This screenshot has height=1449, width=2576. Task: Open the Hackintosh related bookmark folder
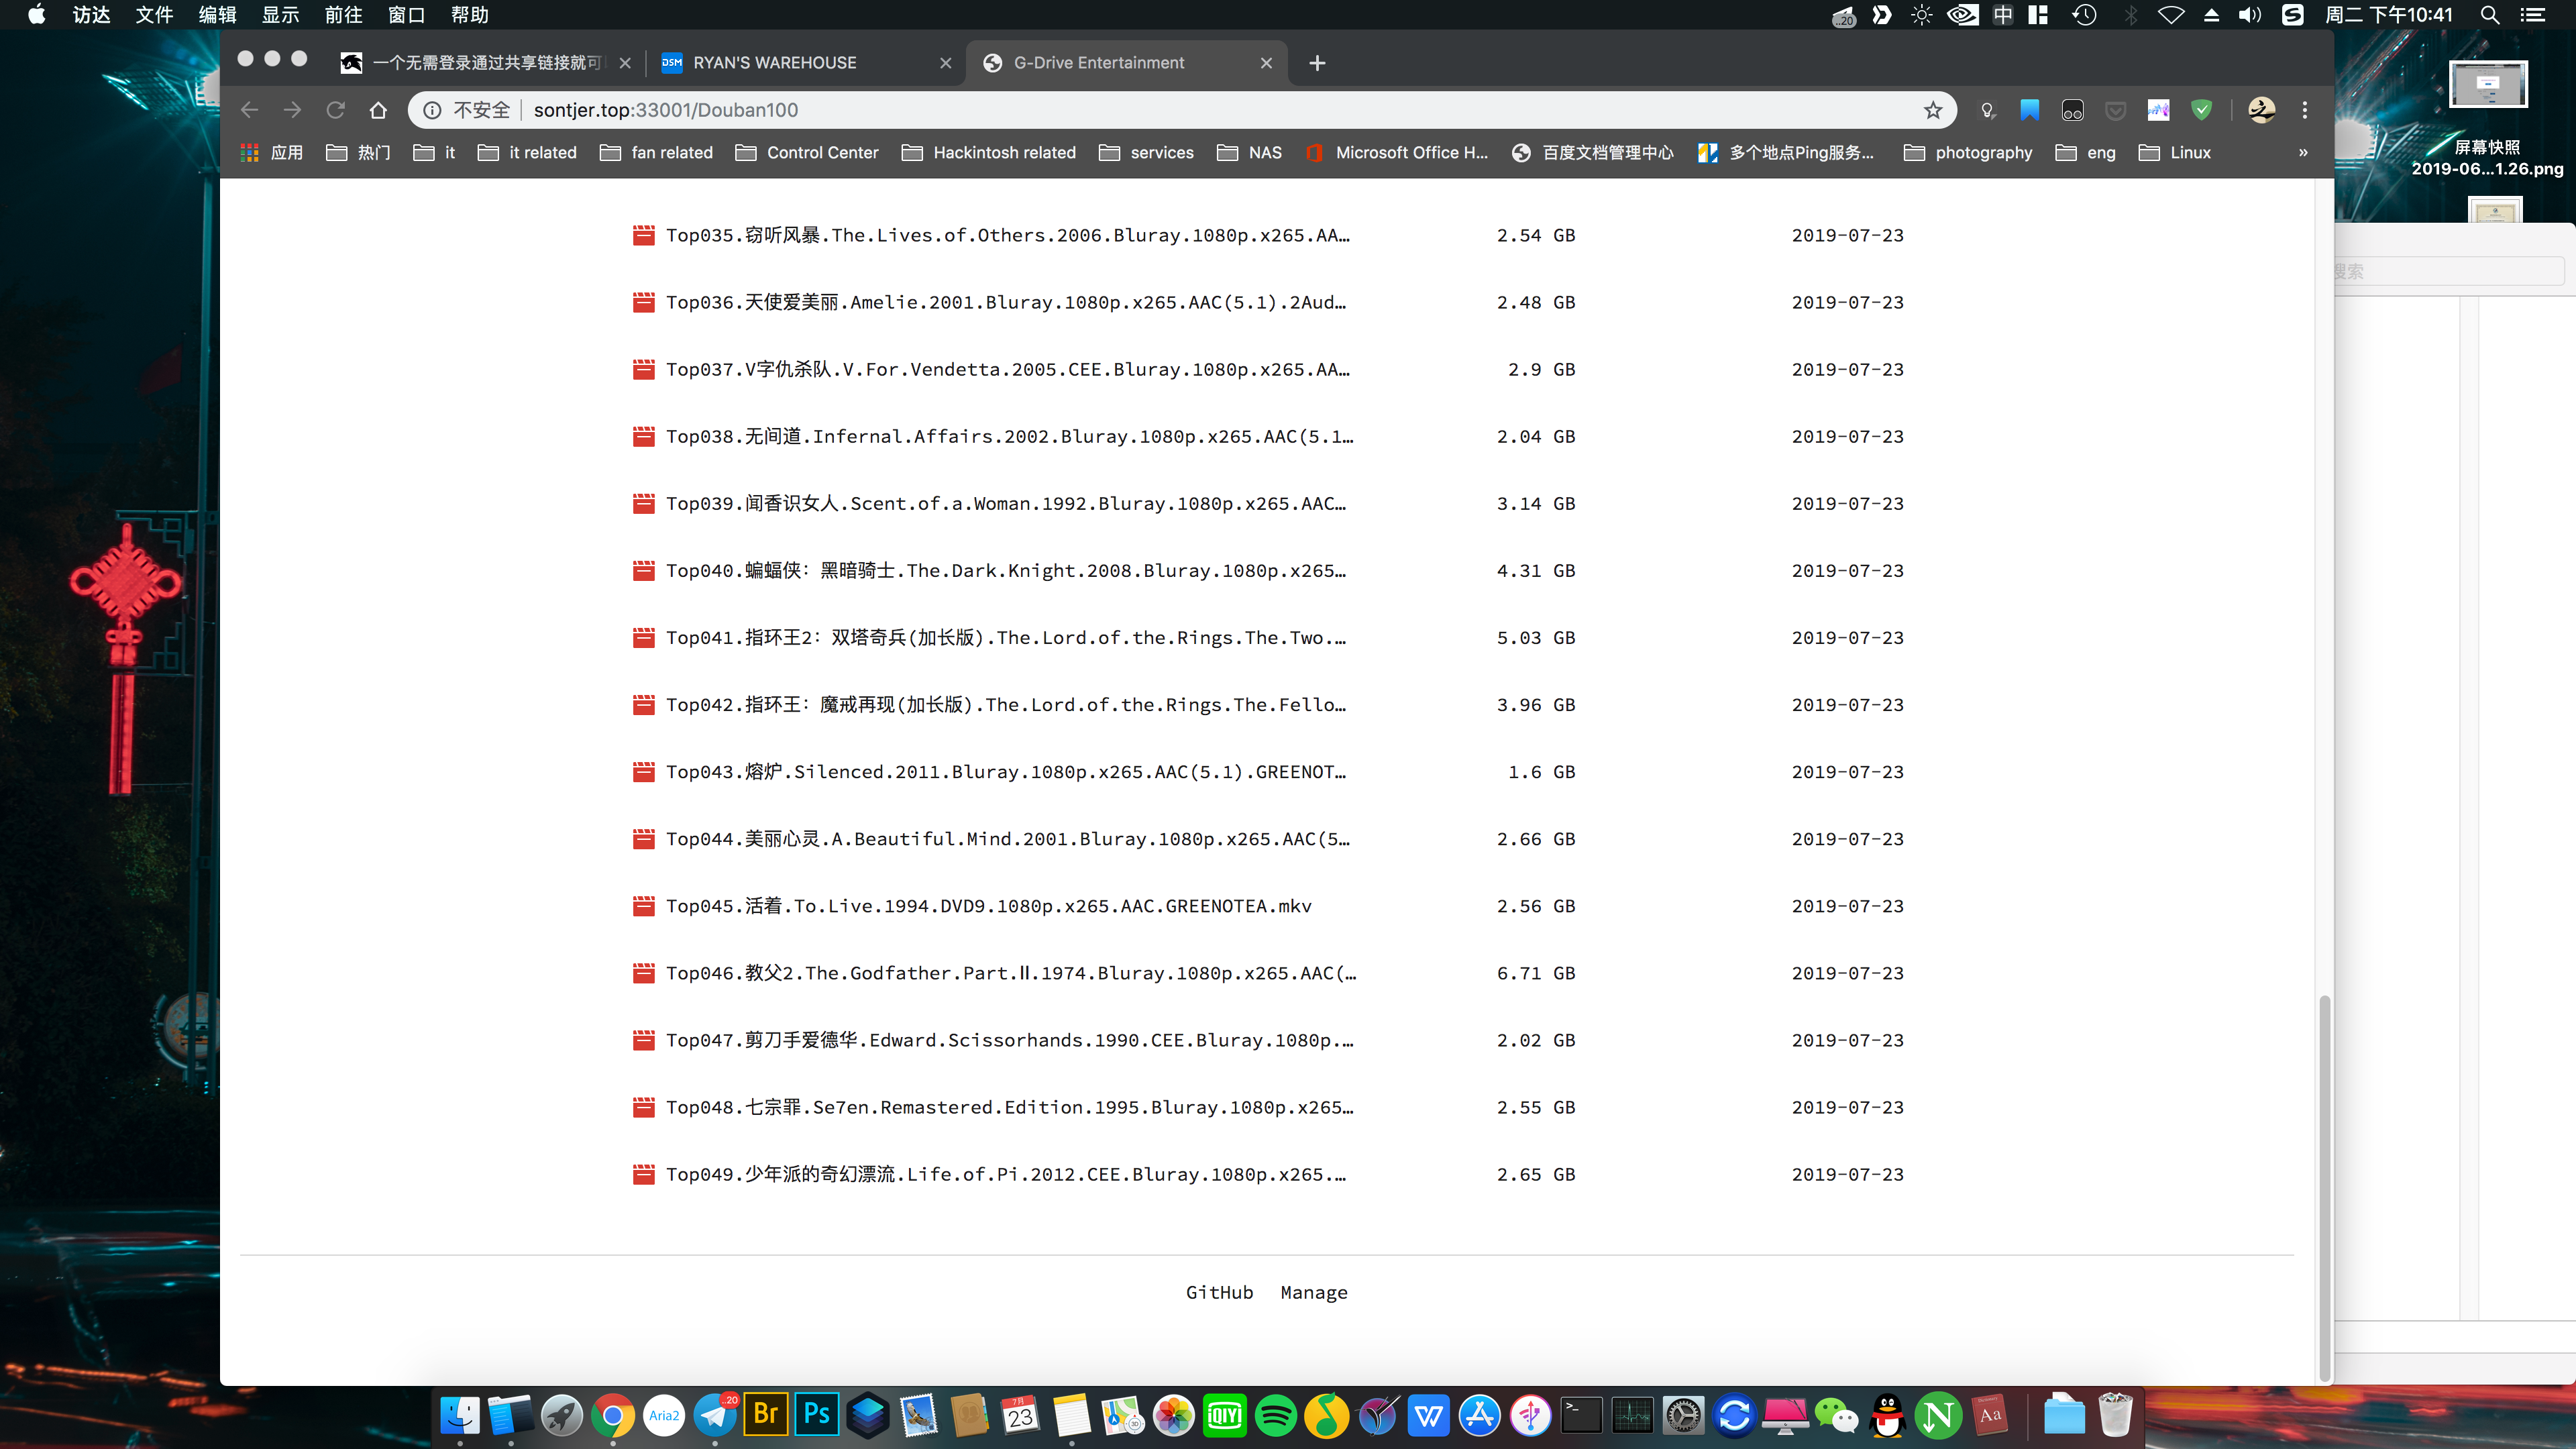pyautogui.click(x=989, y=153)
